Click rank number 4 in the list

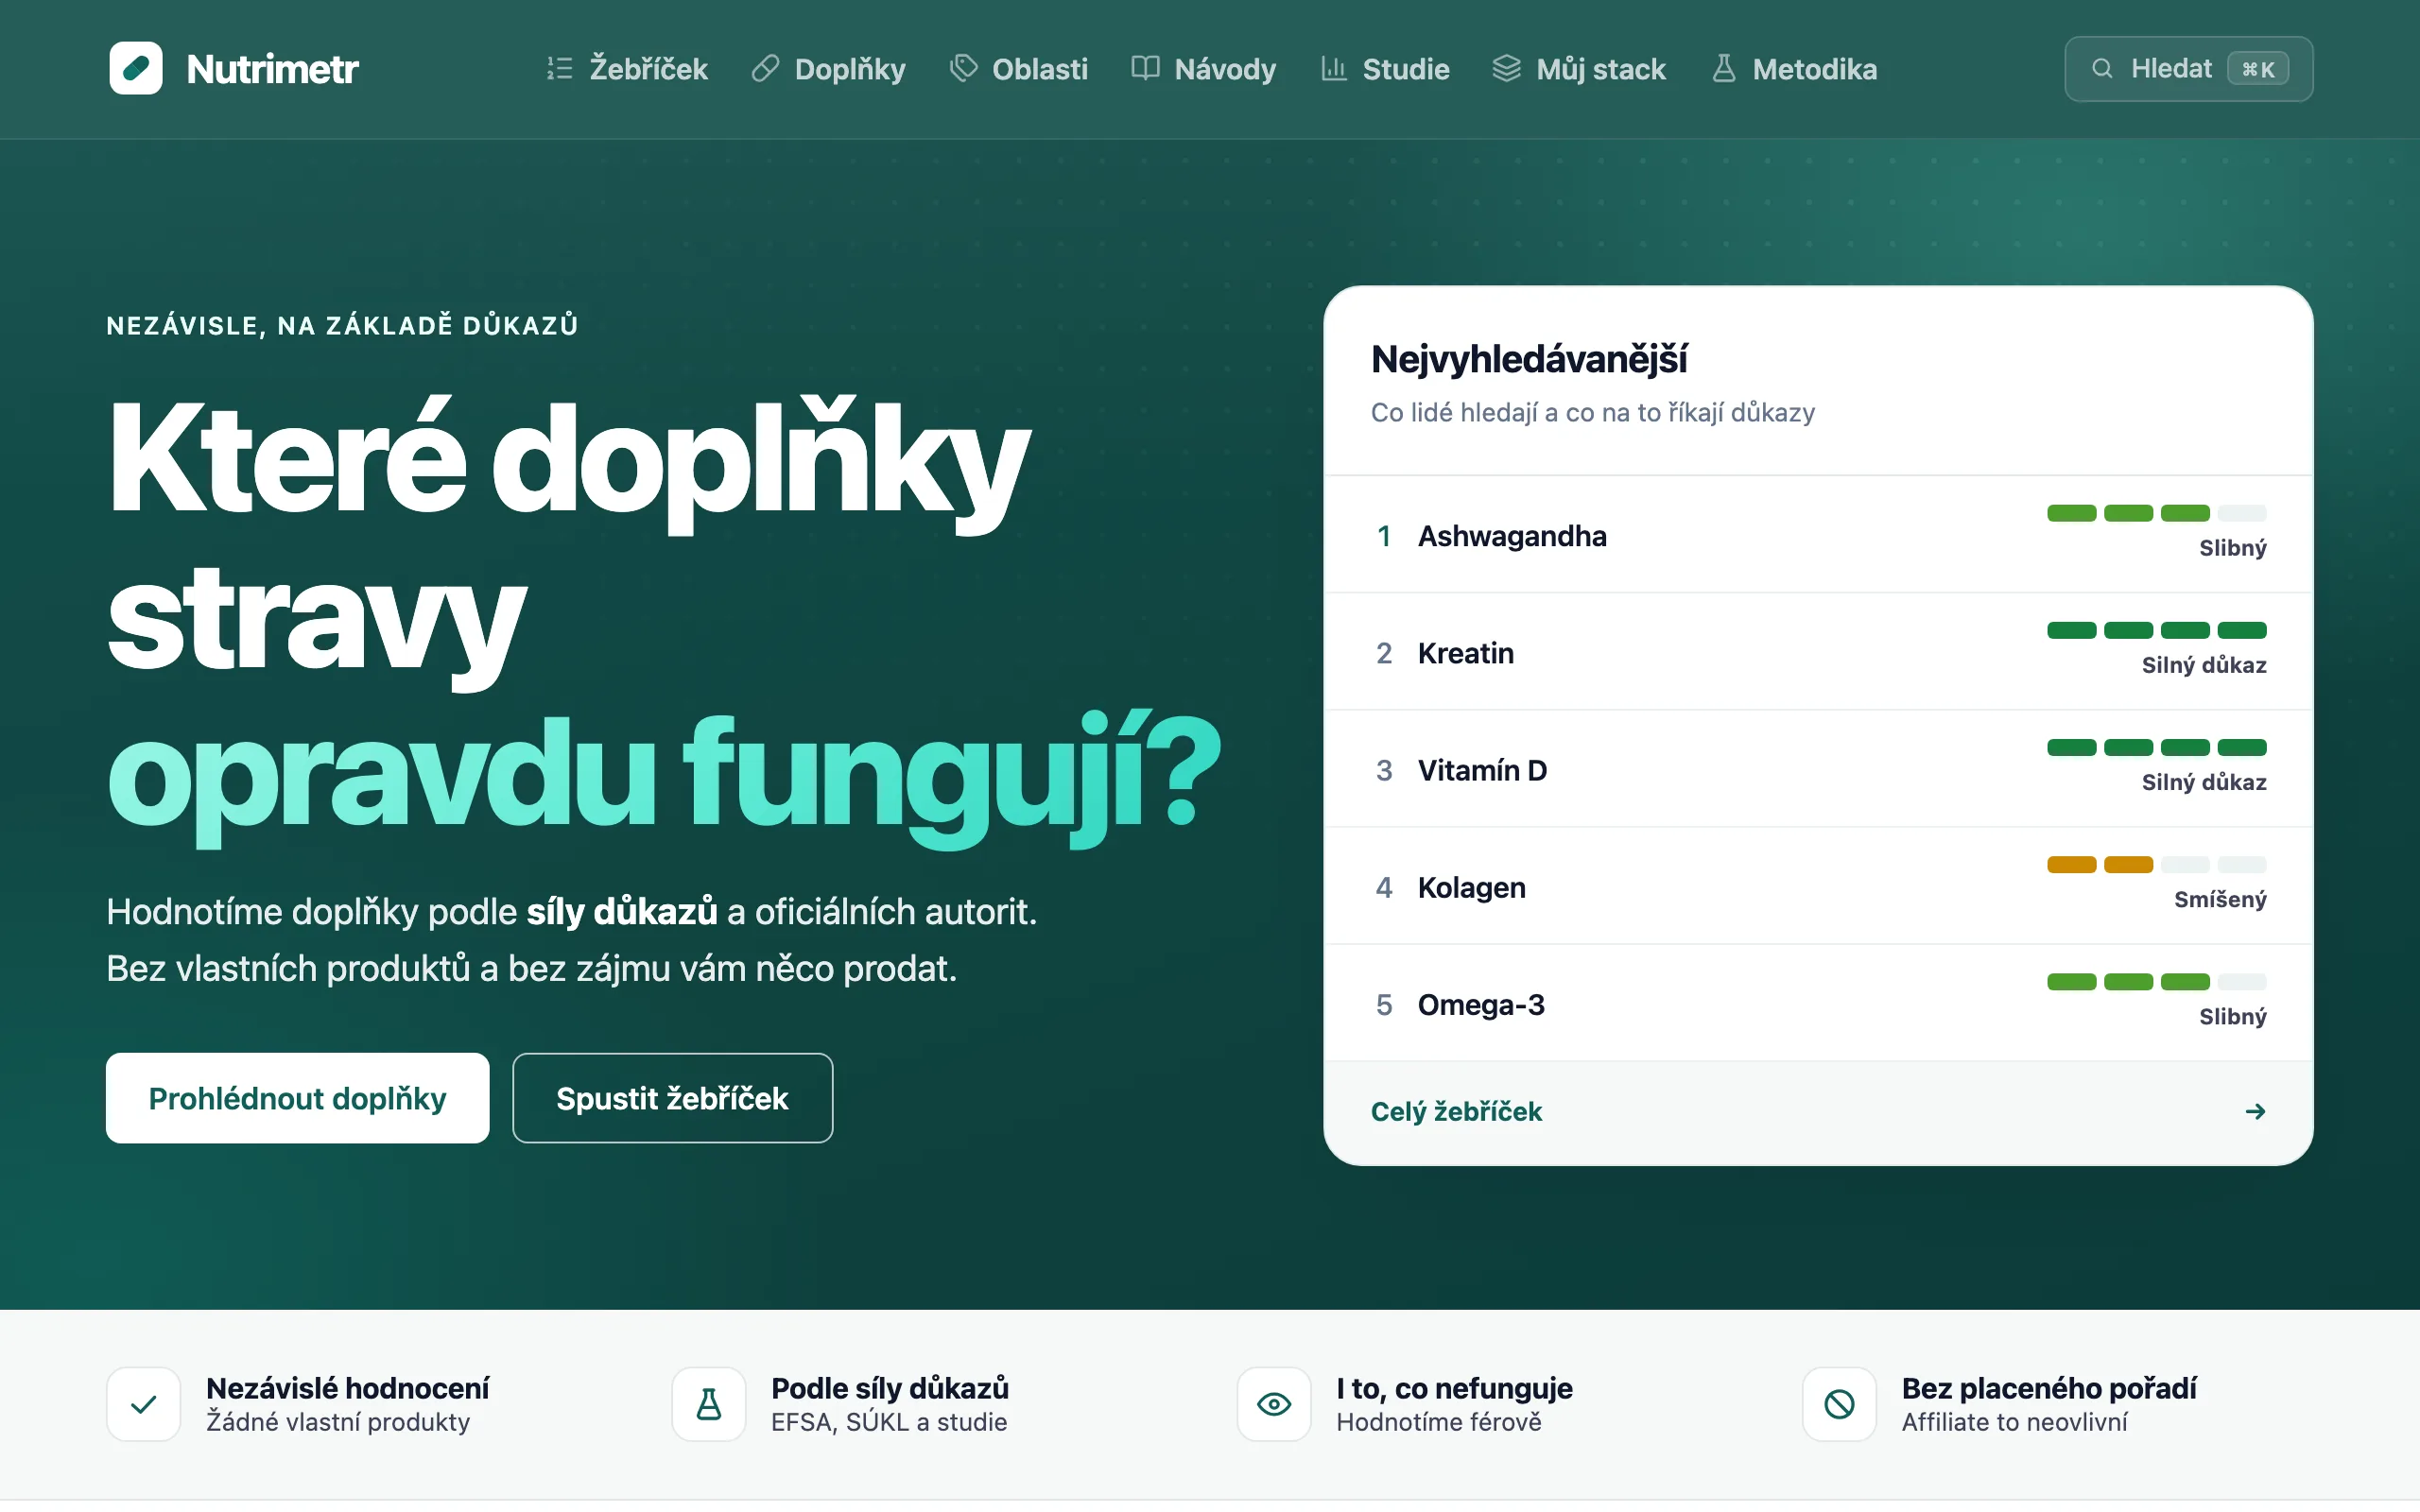(x=1384, y=887)
